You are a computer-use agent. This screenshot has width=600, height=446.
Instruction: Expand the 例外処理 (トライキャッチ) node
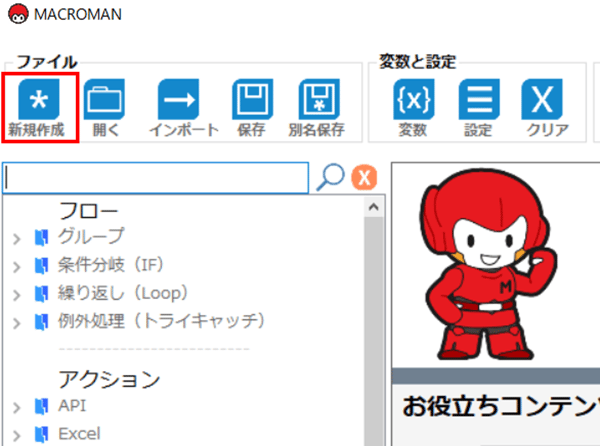pos(16,324)
